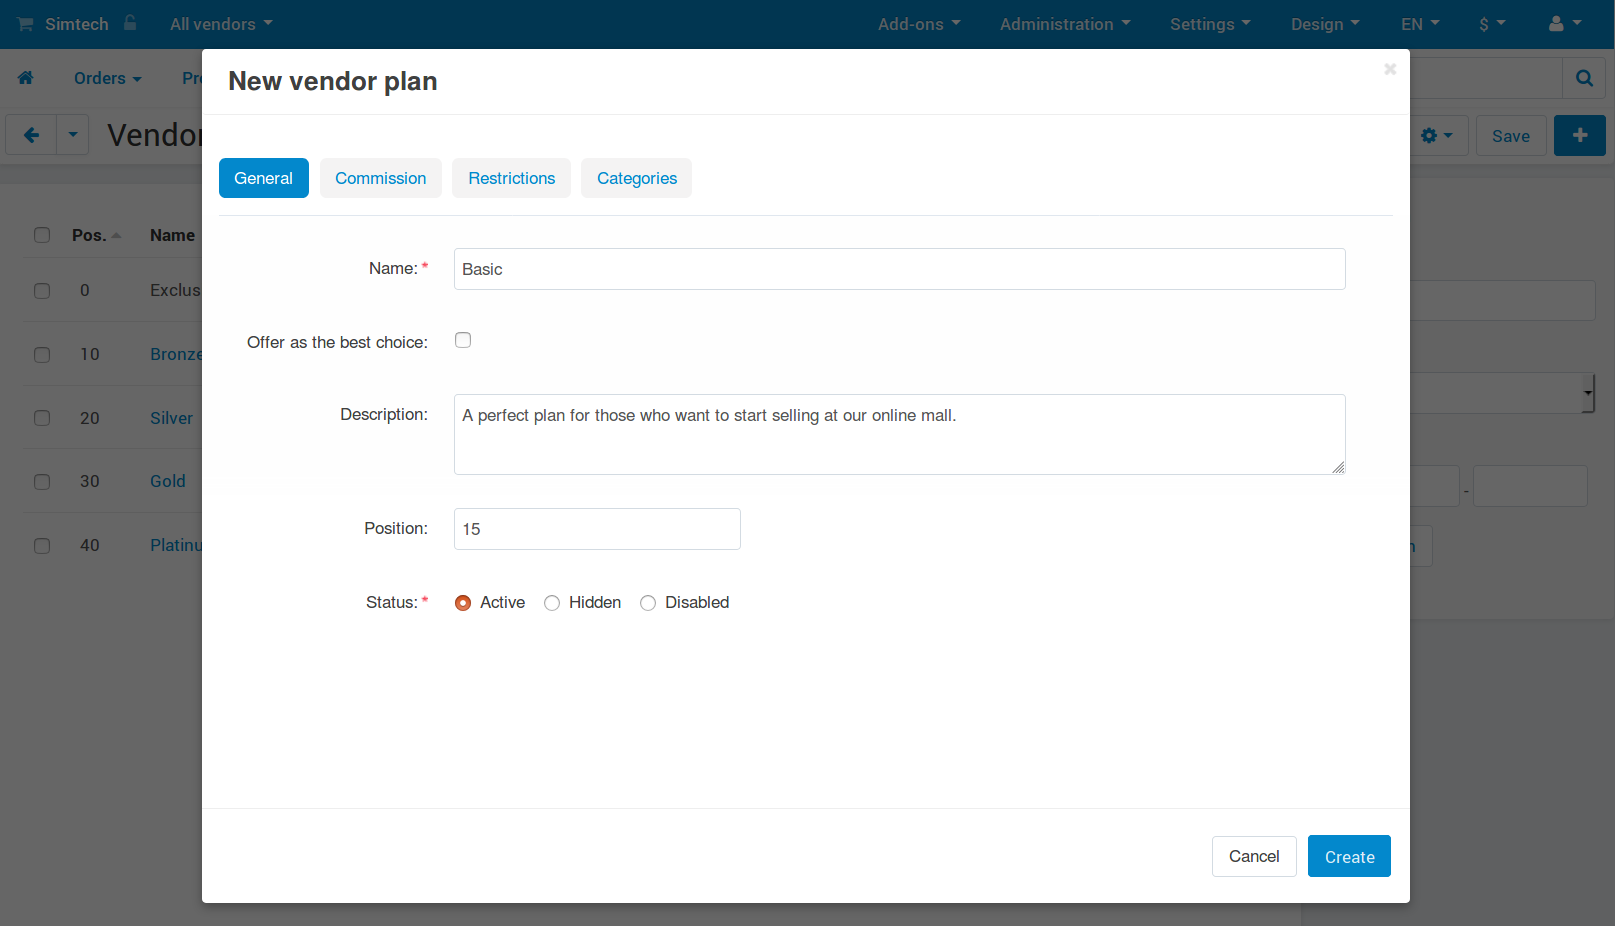Screen dimensions: 1615x926
Task: Toggle the select-all checkbox in table header
Action: tap(42, 235)
